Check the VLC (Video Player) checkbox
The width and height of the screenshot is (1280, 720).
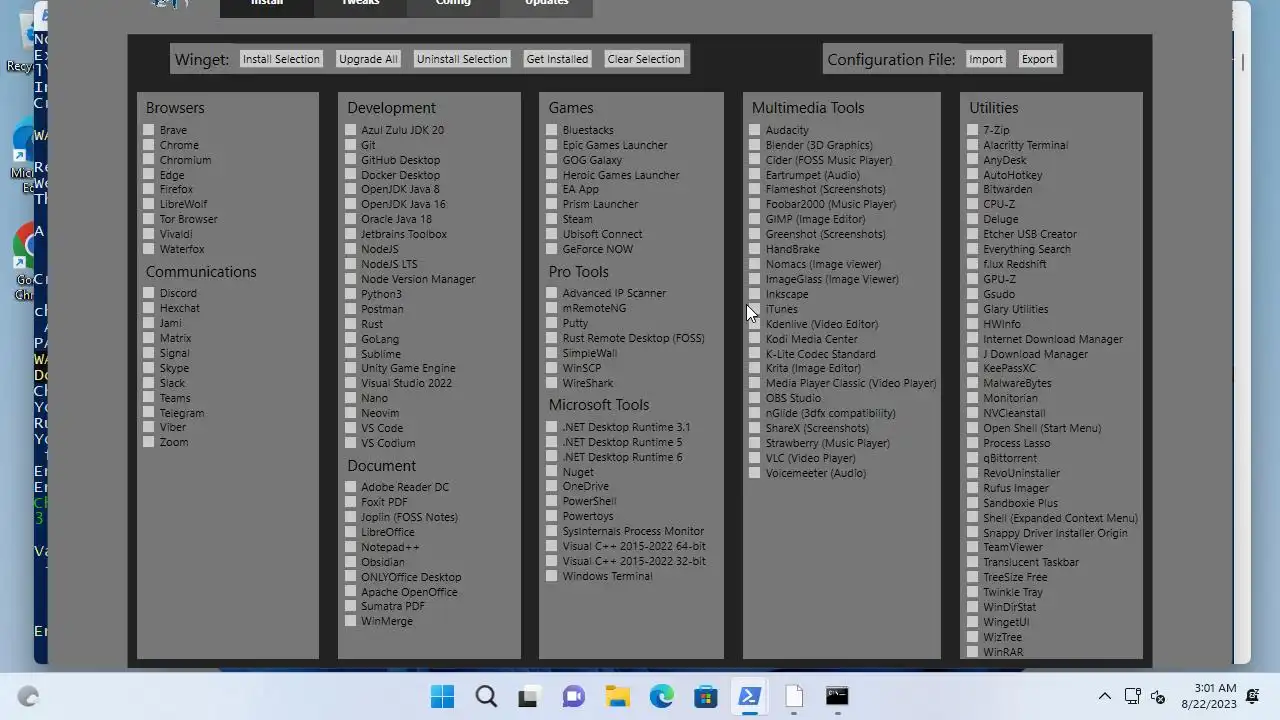(x=755, y=458)
